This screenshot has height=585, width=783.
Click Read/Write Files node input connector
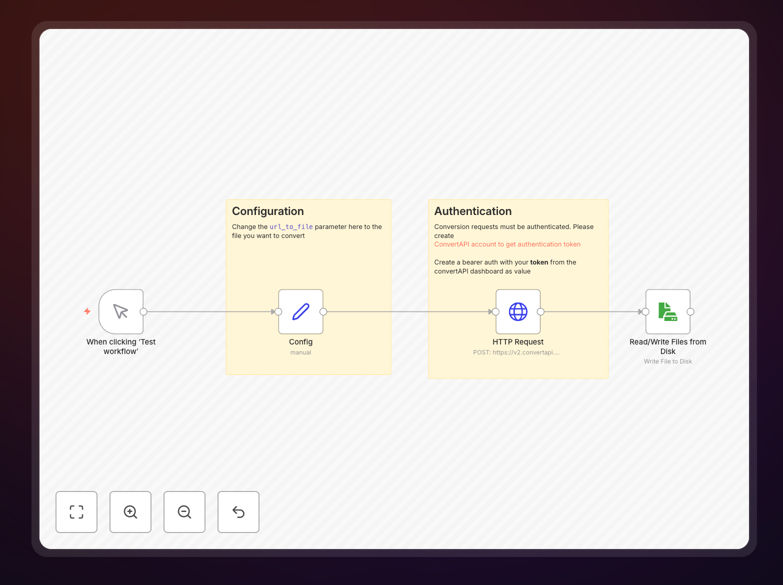coord(645,312)
